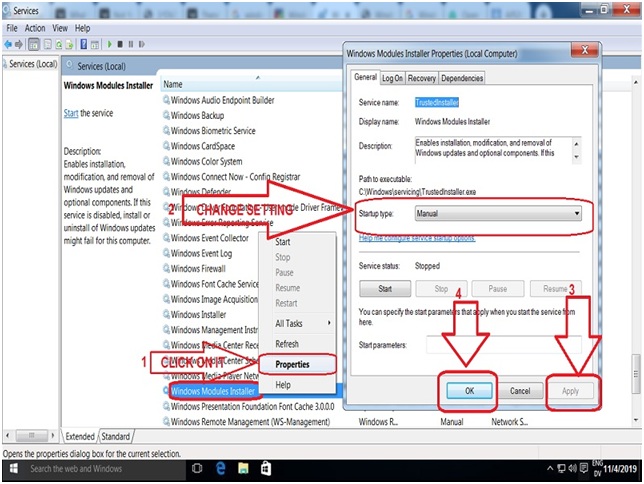
Task: Click OK in the properties dialog
Action: tap(469, 391)
